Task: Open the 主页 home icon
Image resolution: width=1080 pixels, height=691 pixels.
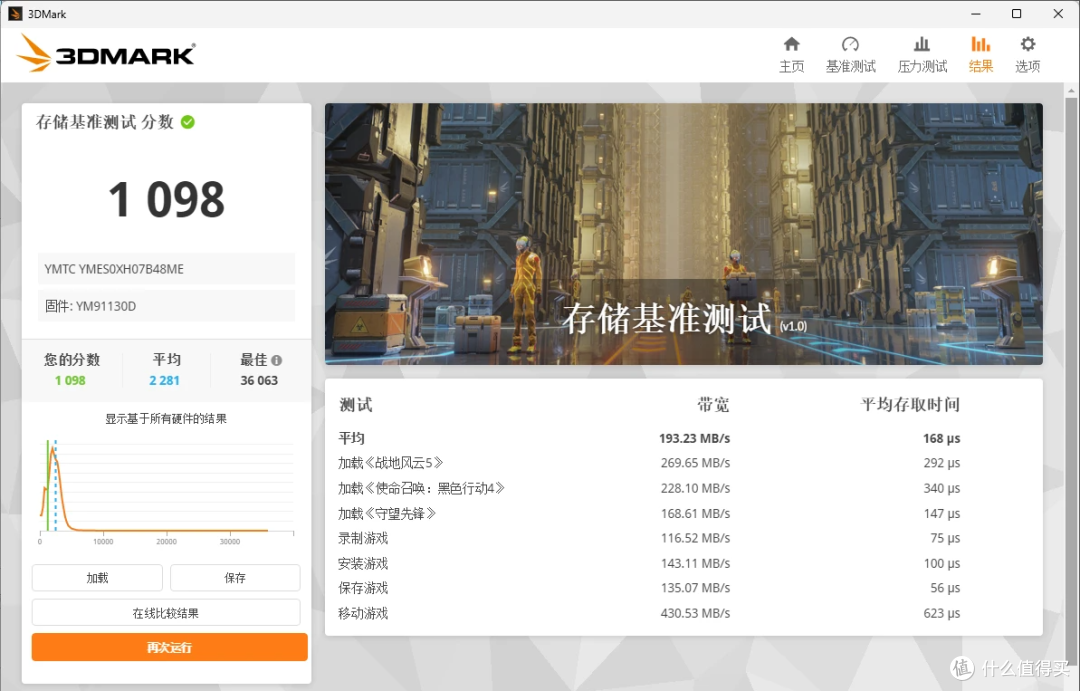Action: tap(791, 45)
